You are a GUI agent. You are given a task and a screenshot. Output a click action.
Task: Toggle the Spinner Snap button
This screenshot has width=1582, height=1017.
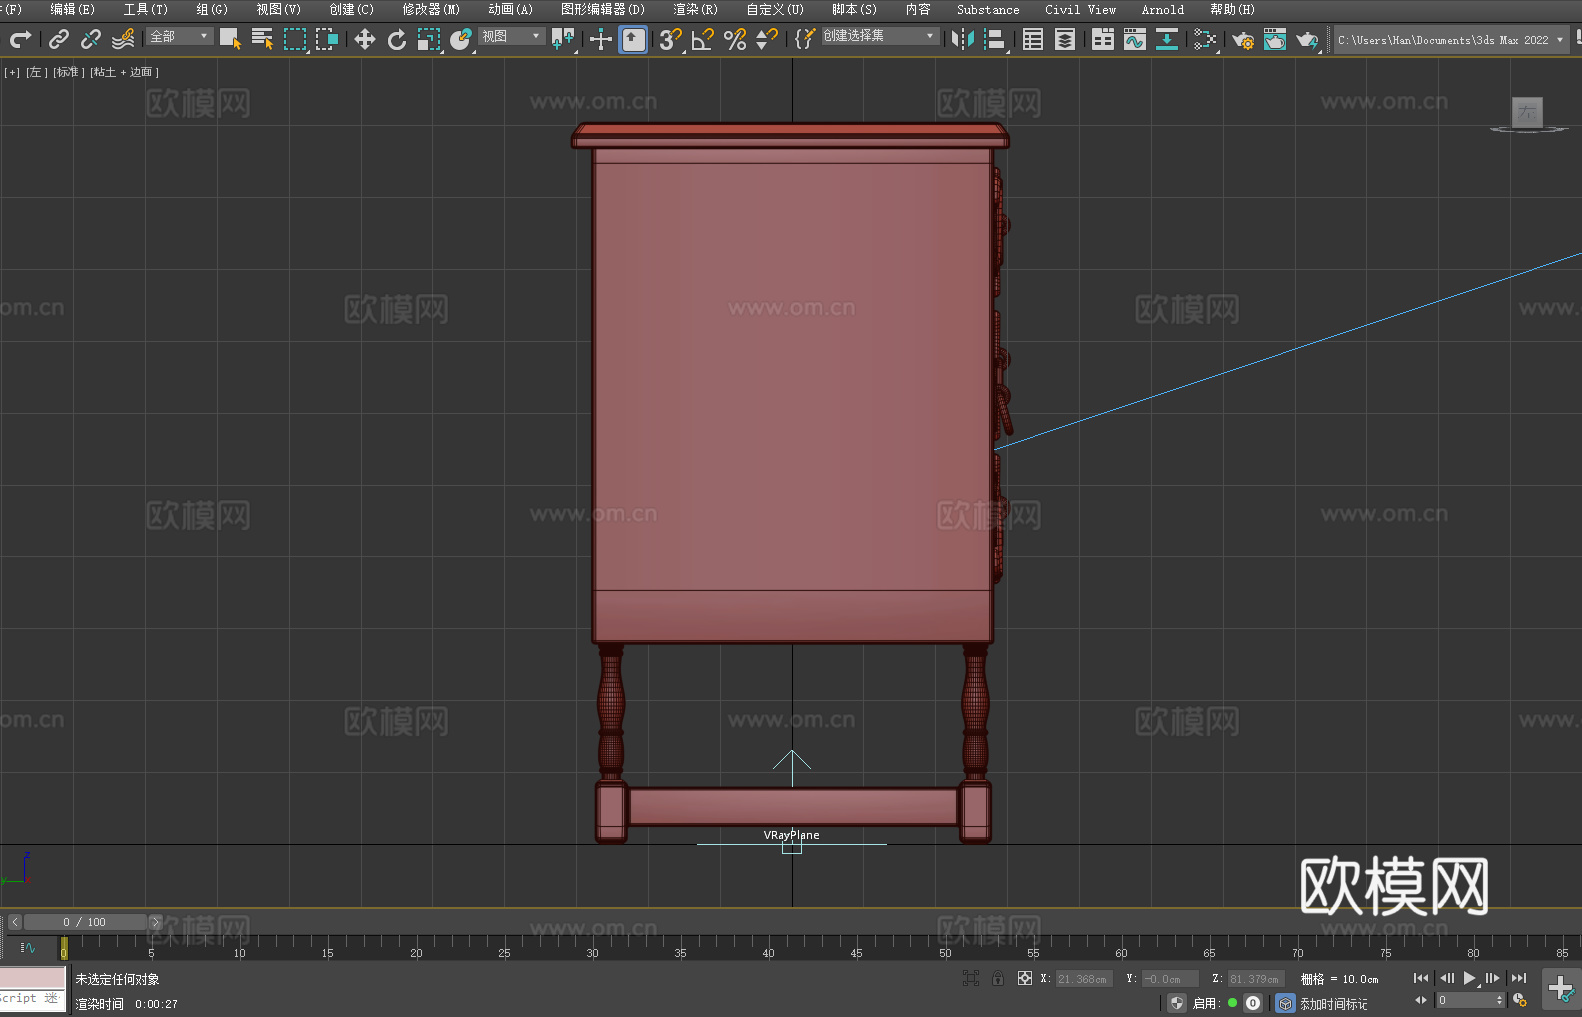point(767,39)
